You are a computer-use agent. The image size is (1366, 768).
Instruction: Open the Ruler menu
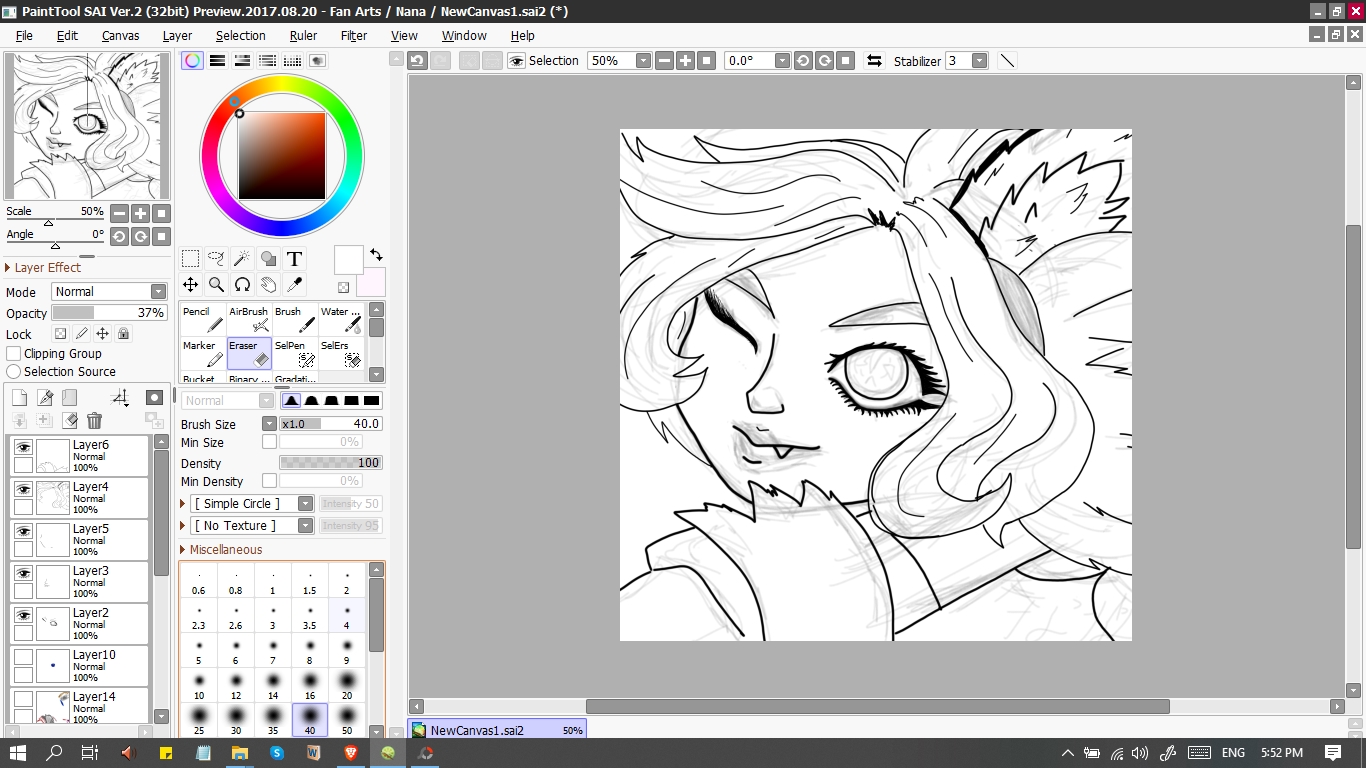pos(303,35)
